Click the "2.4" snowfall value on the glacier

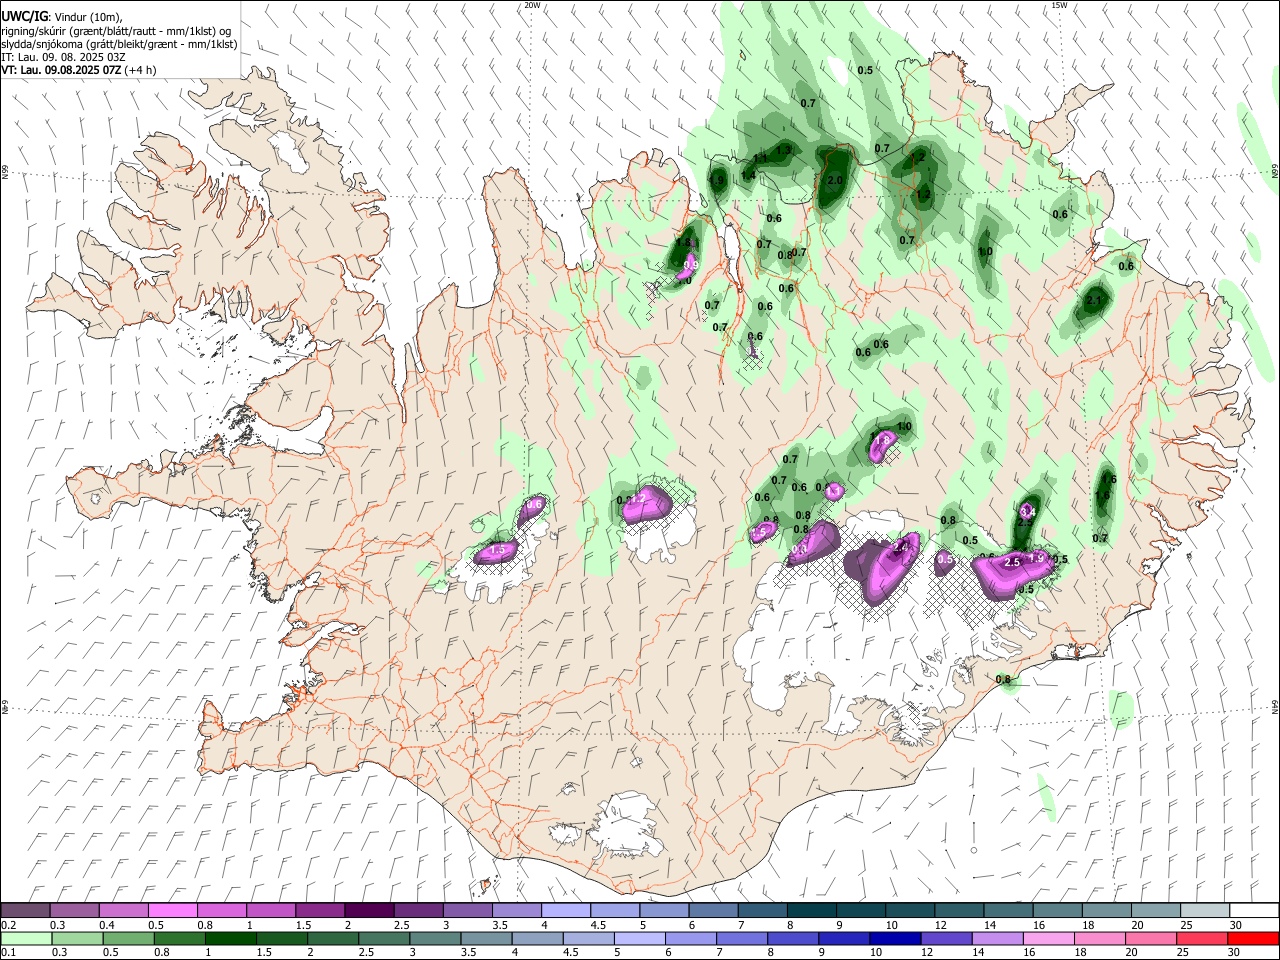coord(900,547)
